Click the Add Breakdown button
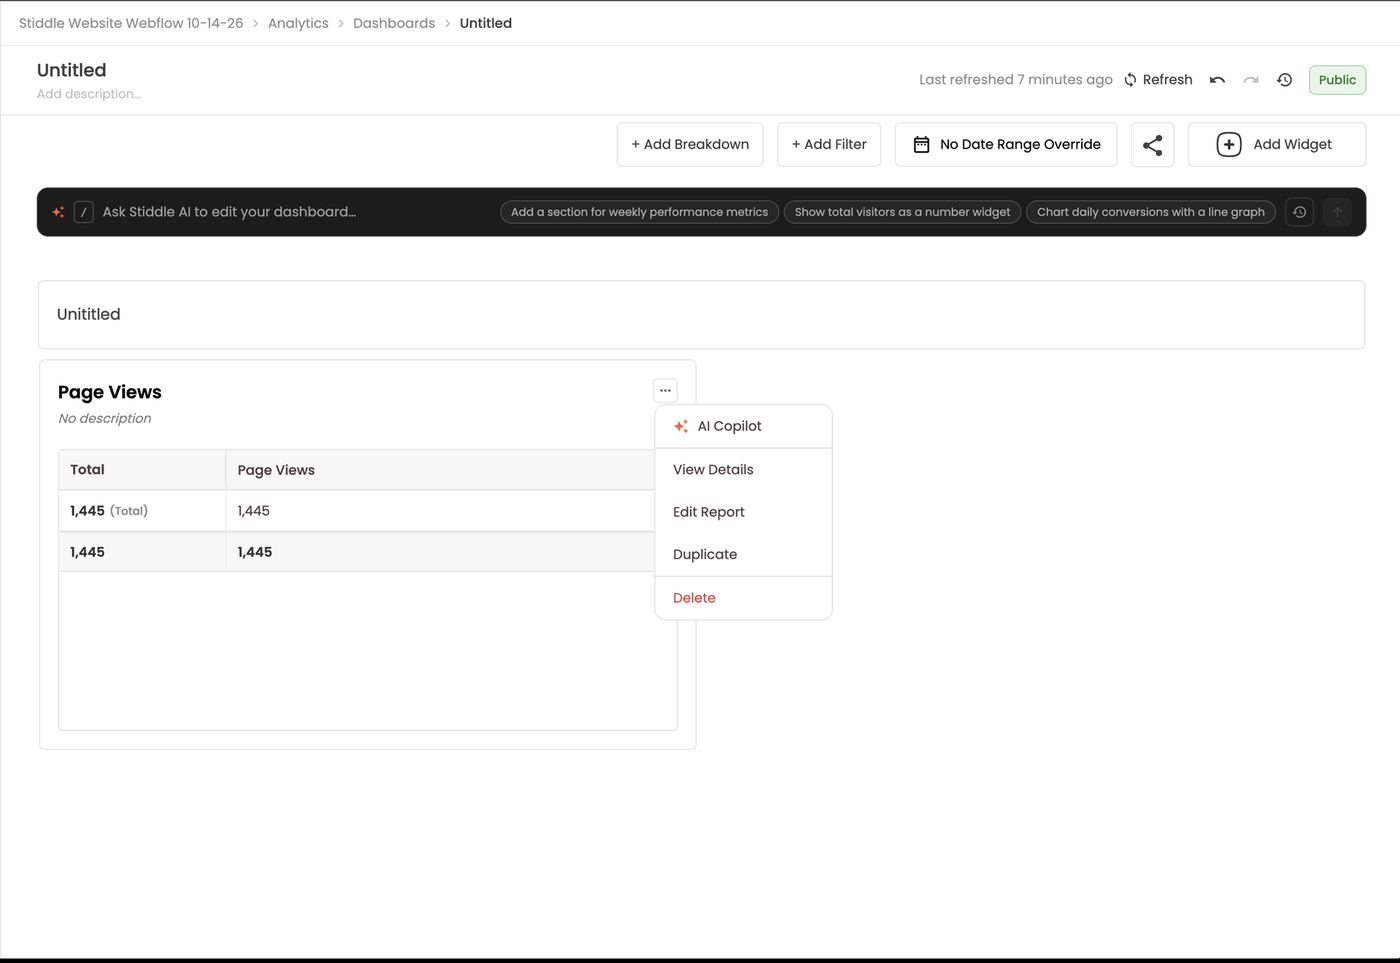The image size is (1400, 963). 690,145
